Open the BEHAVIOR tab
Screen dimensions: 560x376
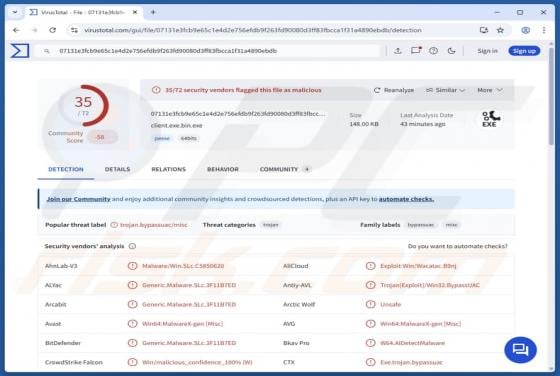click(x=223, y=169)
